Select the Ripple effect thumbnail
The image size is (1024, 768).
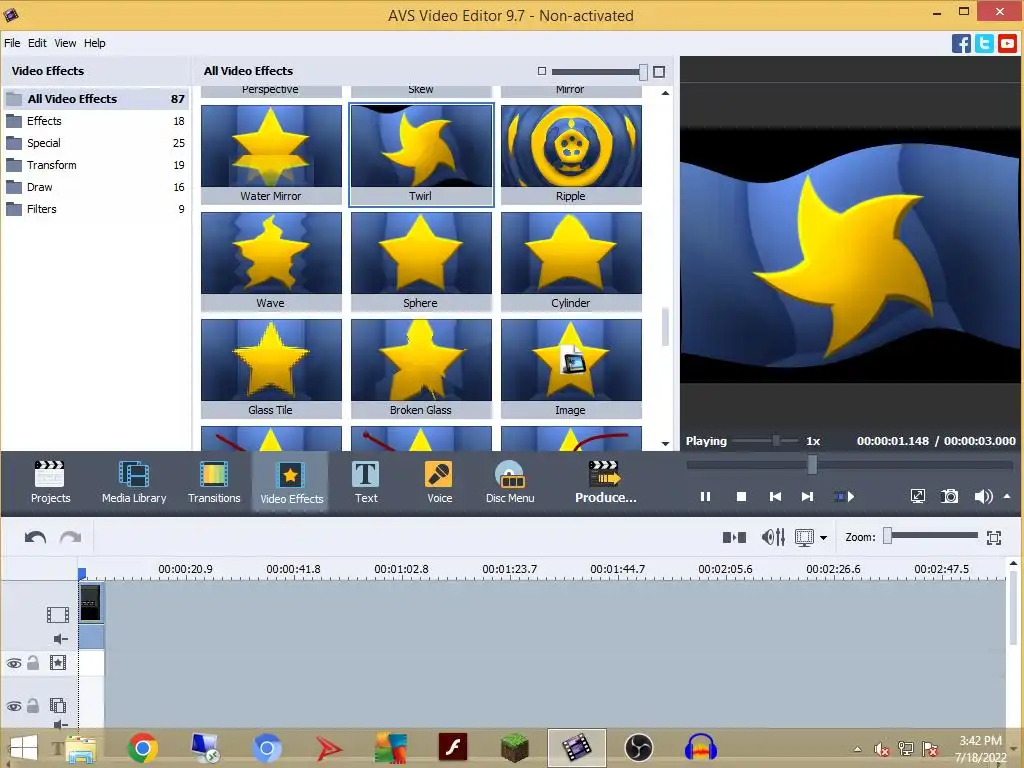(x=571, y=154)
